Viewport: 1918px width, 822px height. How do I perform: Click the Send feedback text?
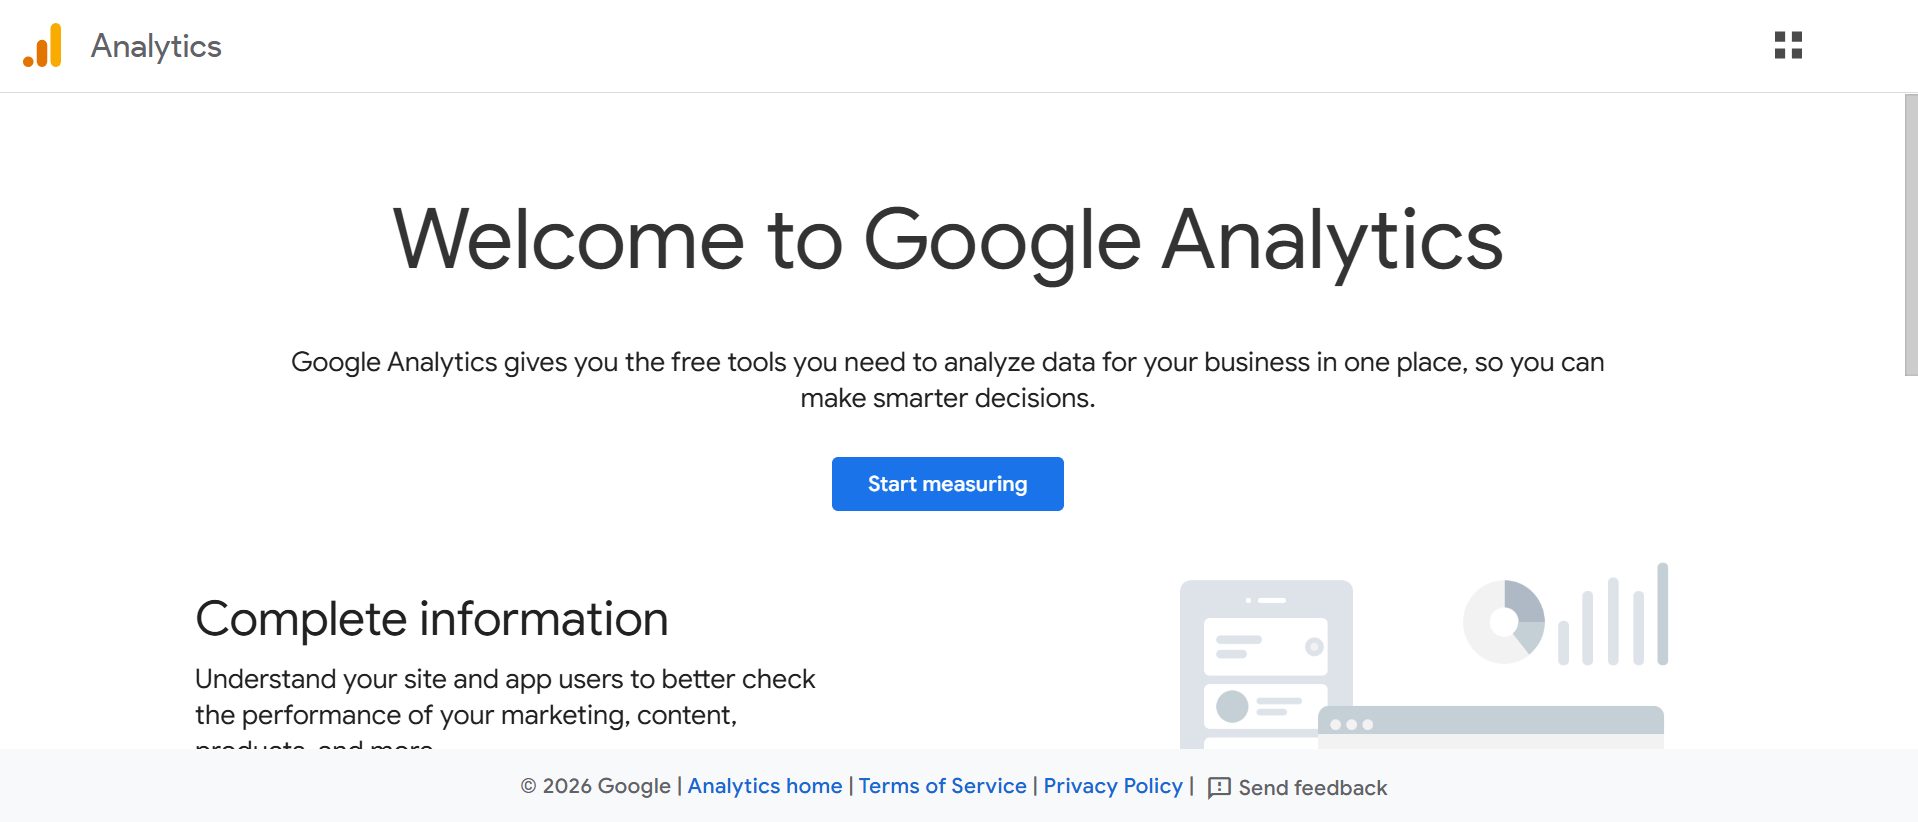pos(1312,788)
